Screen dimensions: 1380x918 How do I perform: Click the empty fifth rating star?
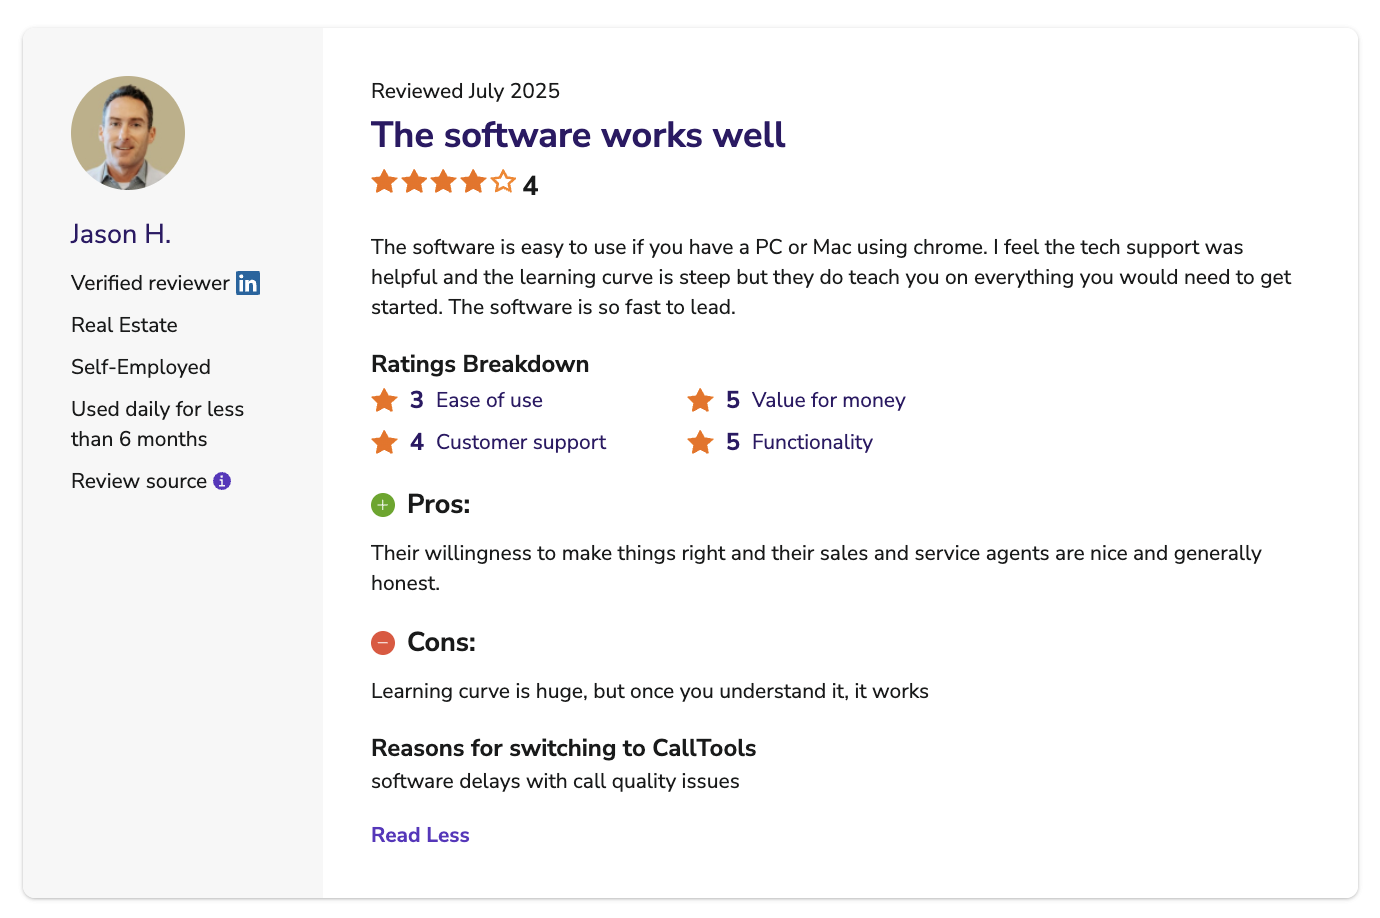[x=503, y=181]
